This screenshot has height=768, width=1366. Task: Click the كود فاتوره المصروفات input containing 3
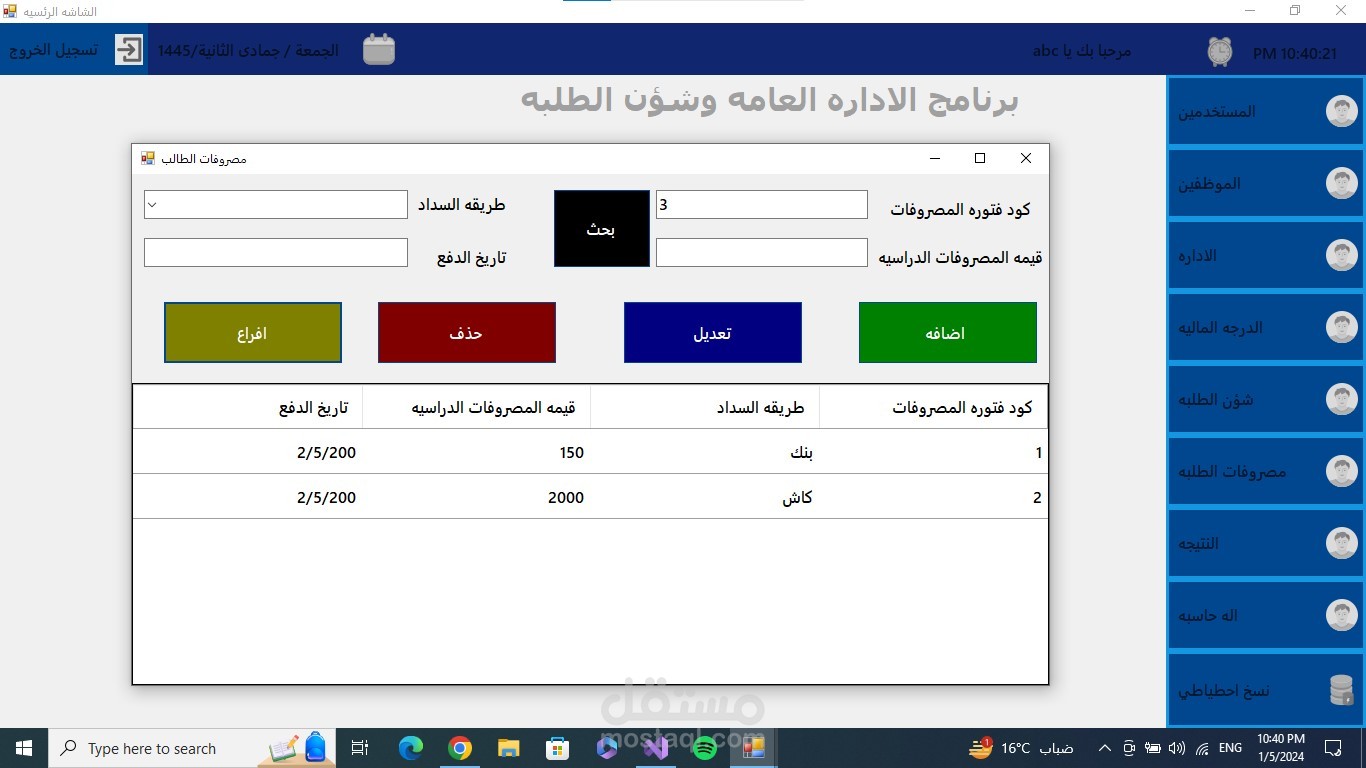[x=762, y=205]
